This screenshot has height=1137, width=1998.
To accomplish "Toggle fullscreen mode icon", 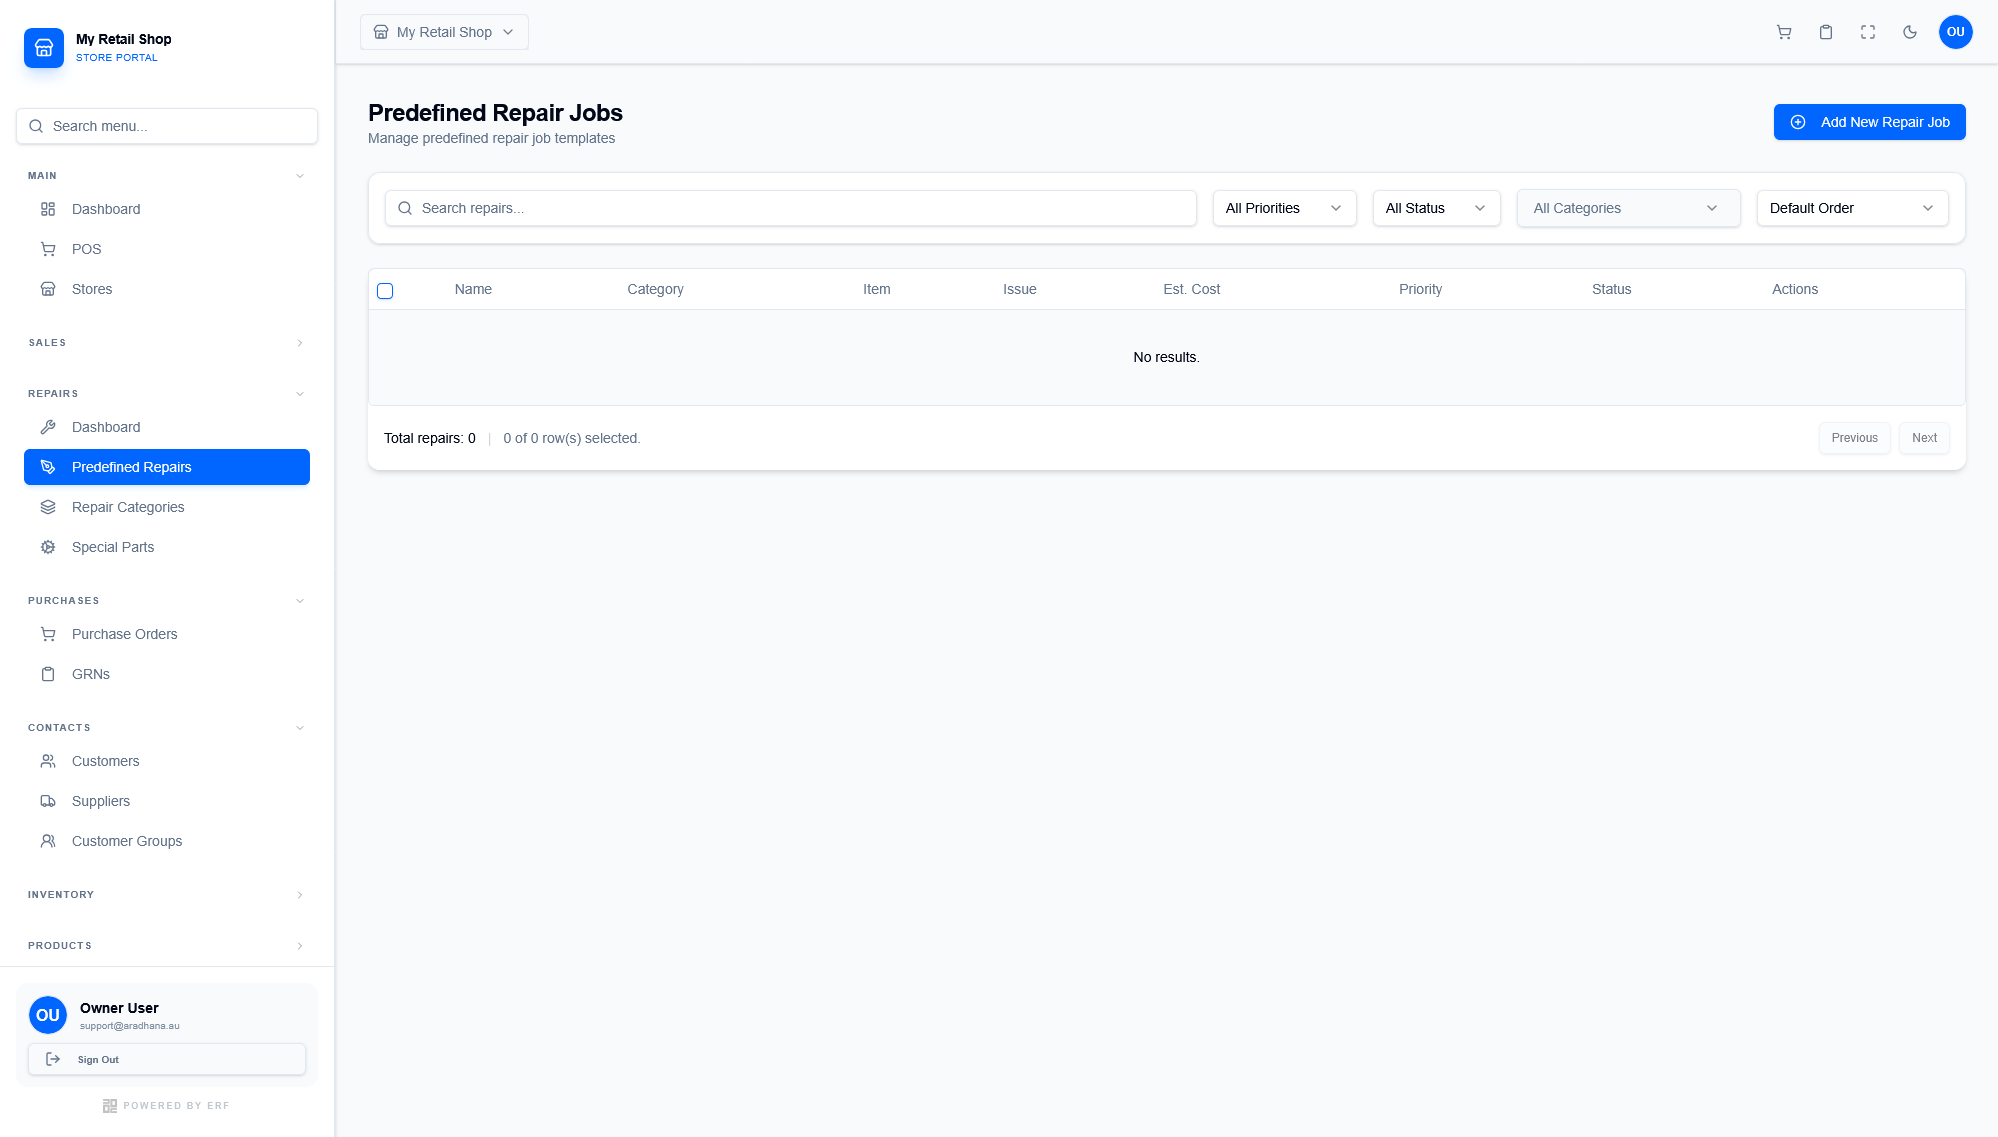I will [1868, 32].
